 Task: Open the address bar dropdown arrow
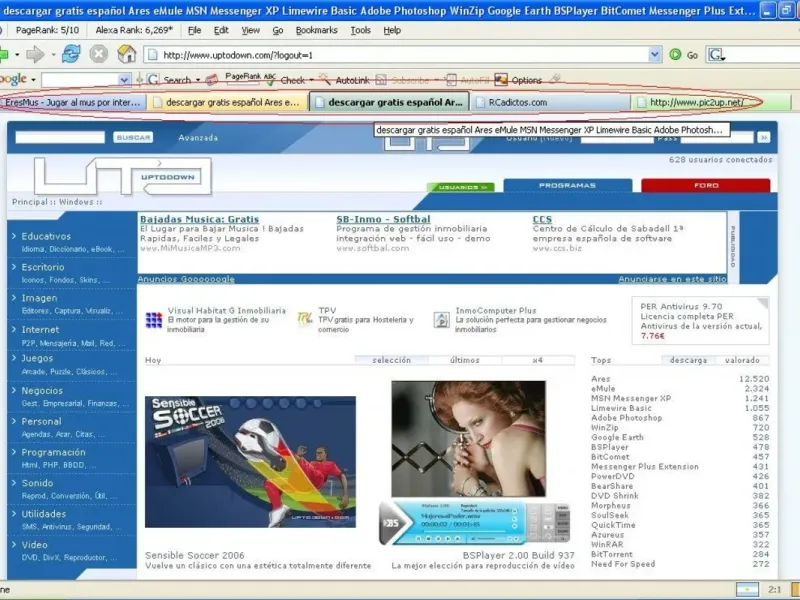[x=655, y=55]
